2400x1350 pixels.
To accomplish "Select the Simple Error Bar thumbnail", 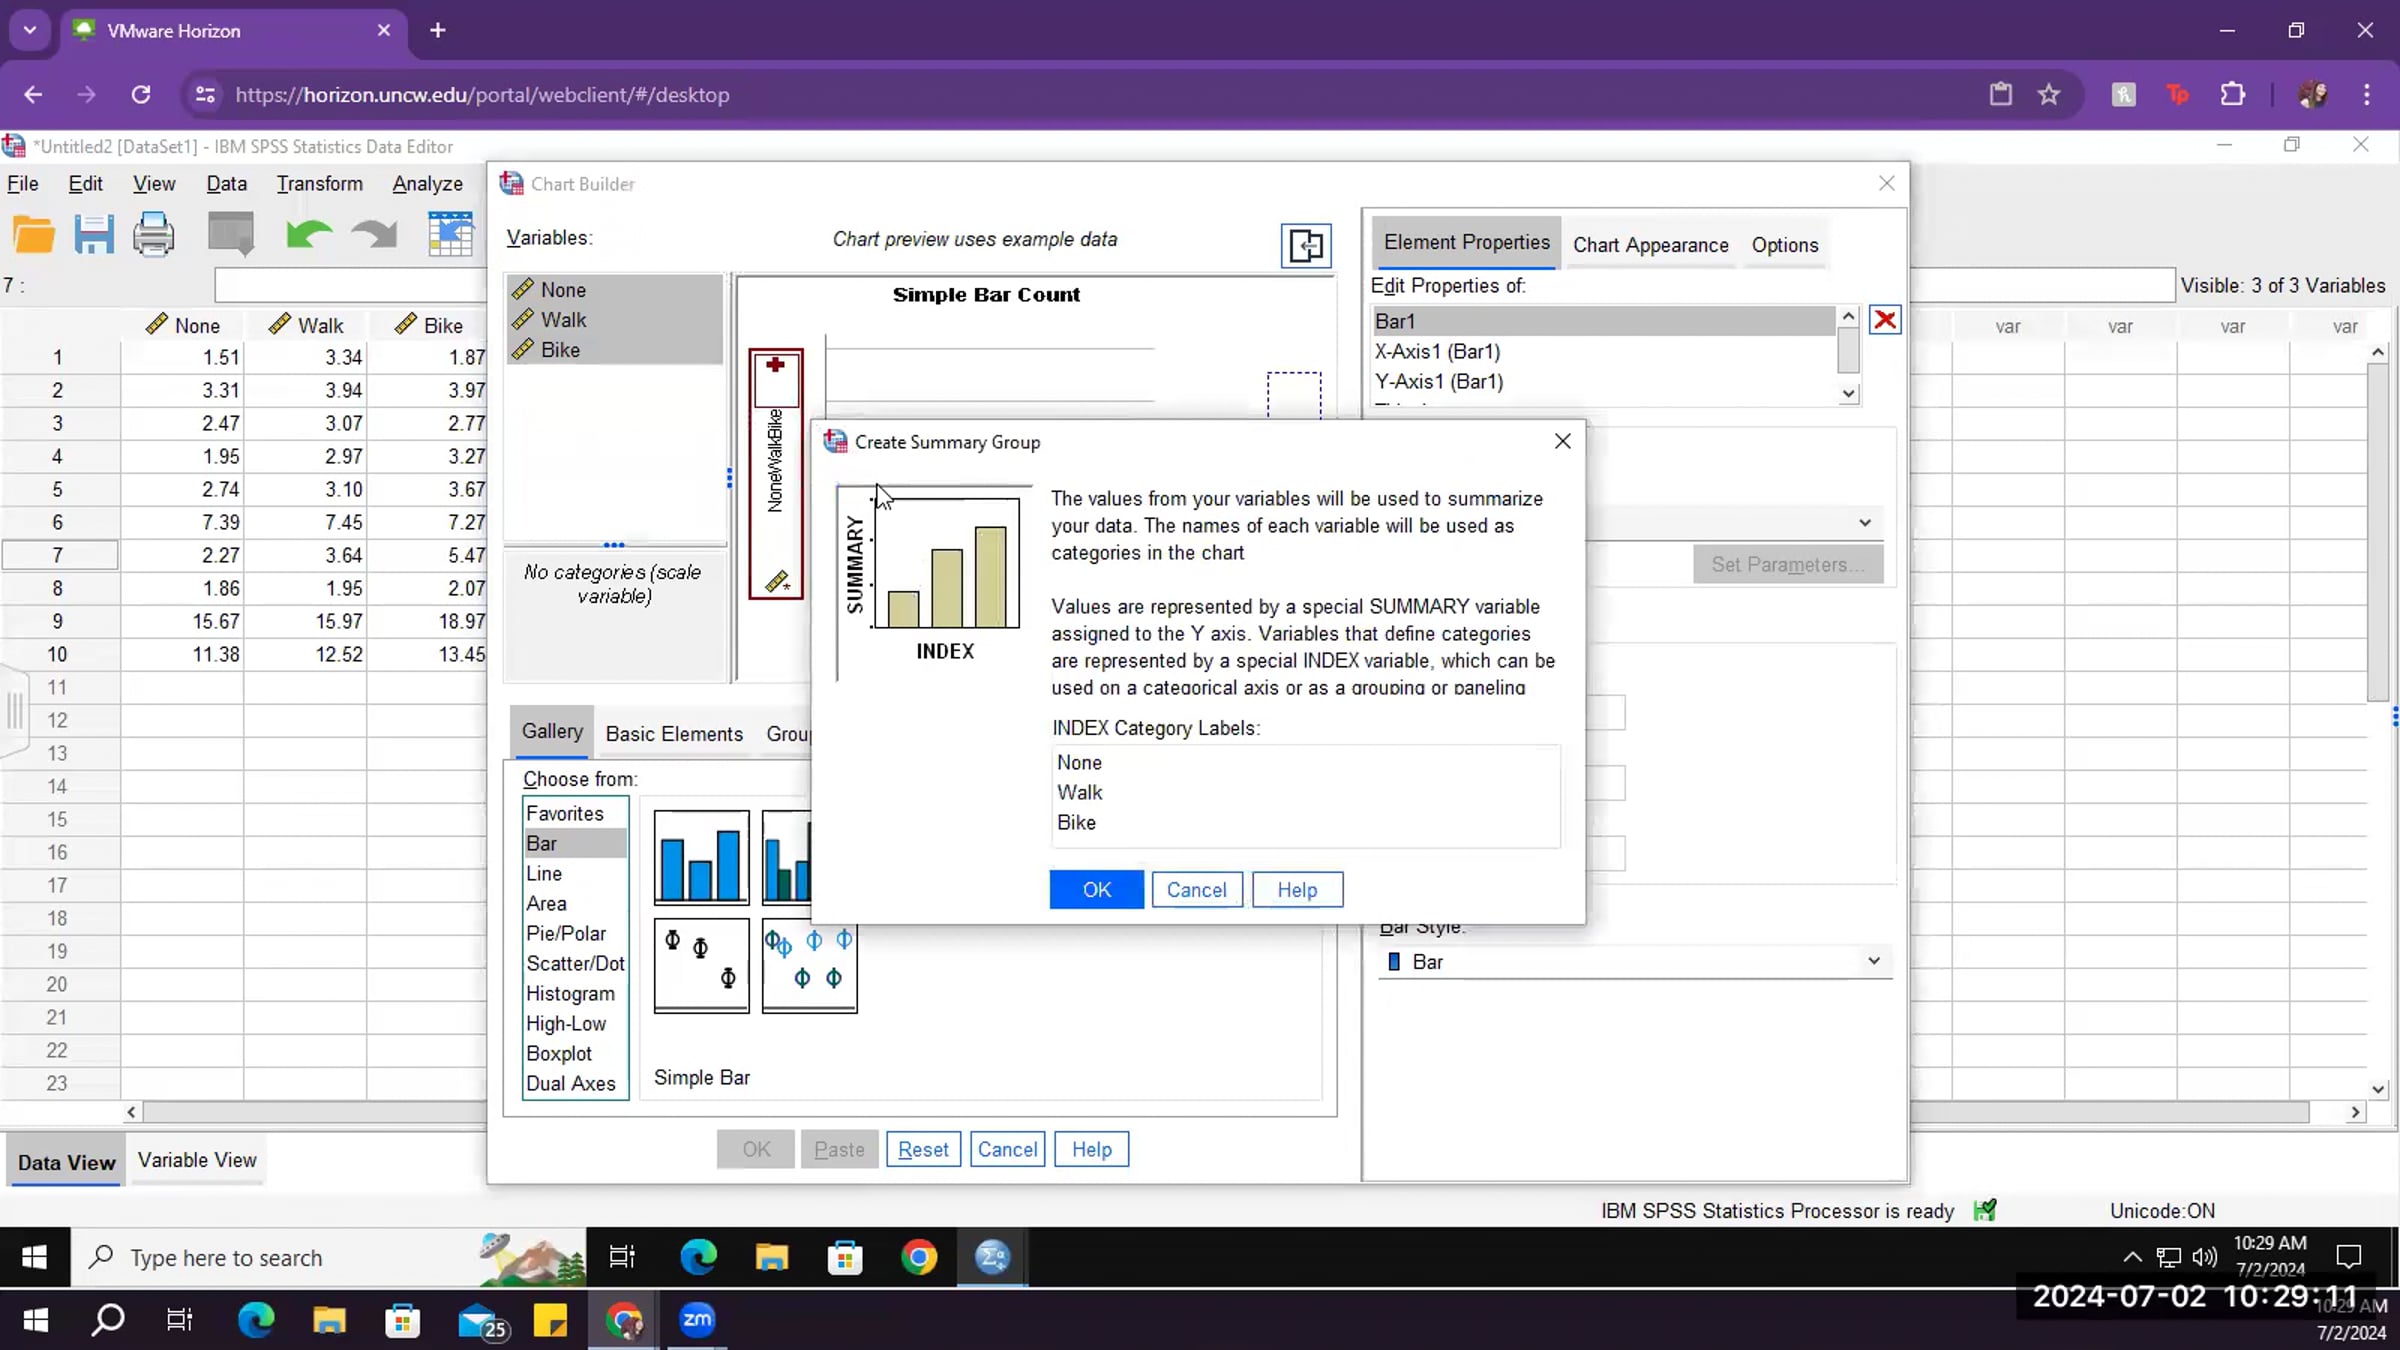I will point(701,965).
